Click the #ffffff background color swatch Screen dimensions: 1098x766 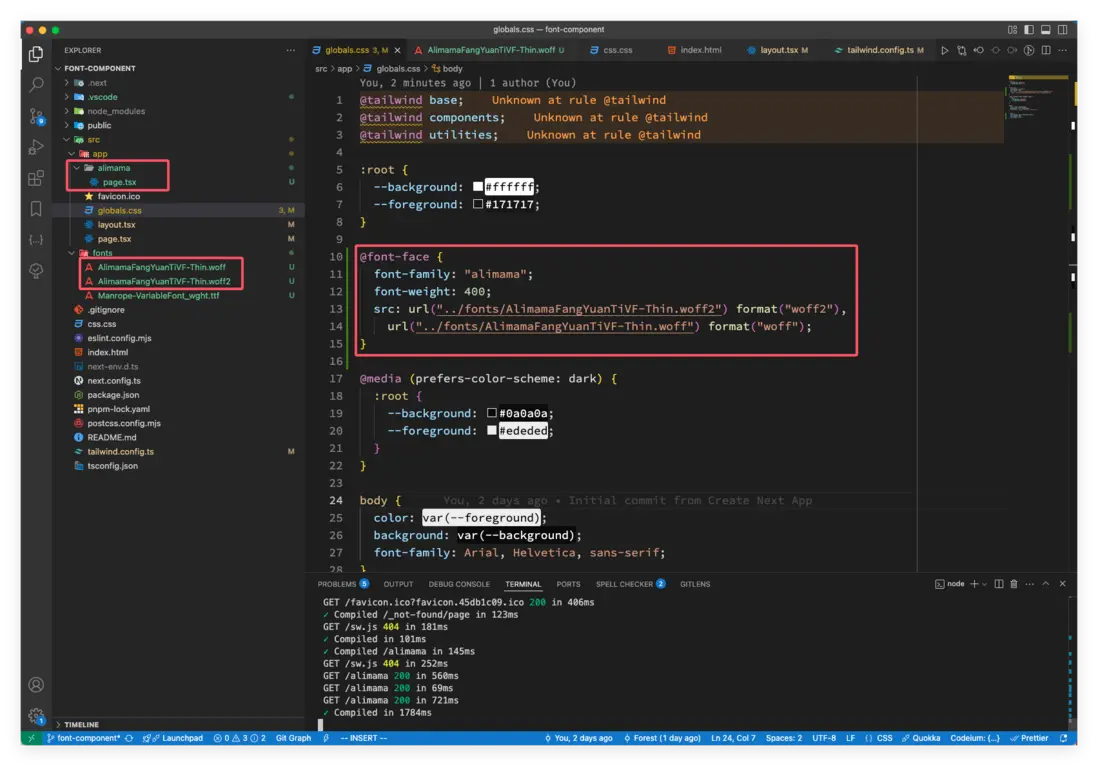478,187
